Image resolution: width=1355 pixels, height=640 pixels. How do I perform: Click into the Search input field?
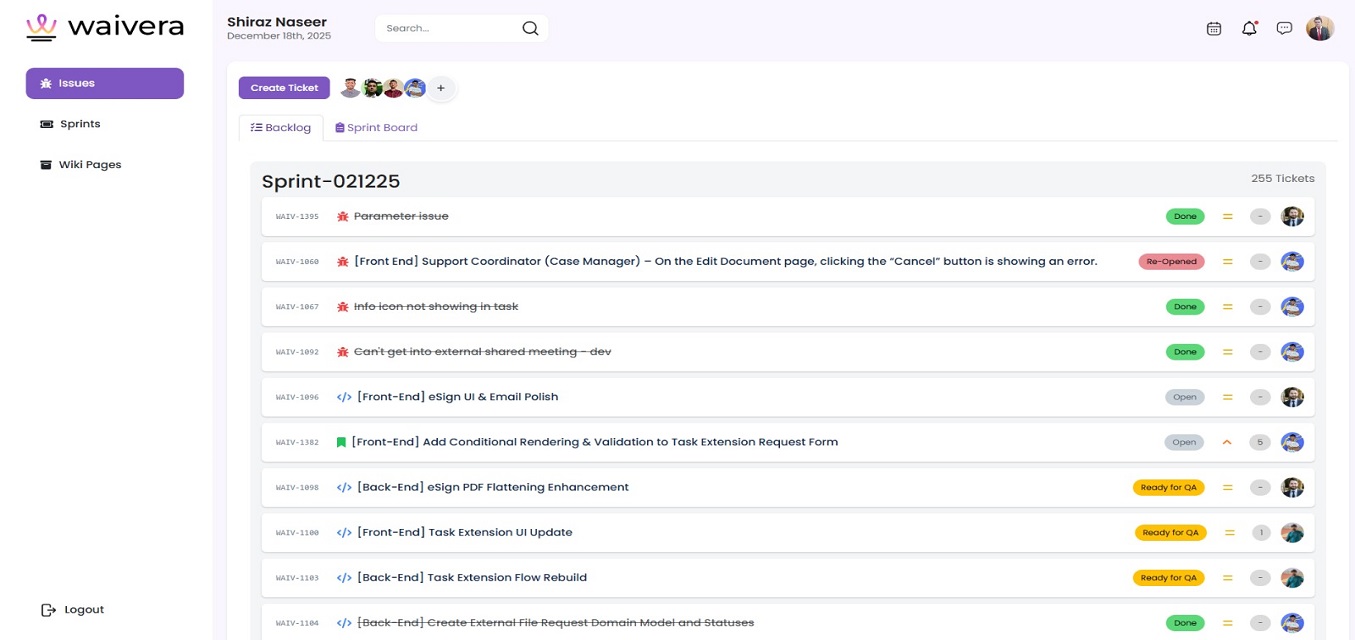[447, 28]
